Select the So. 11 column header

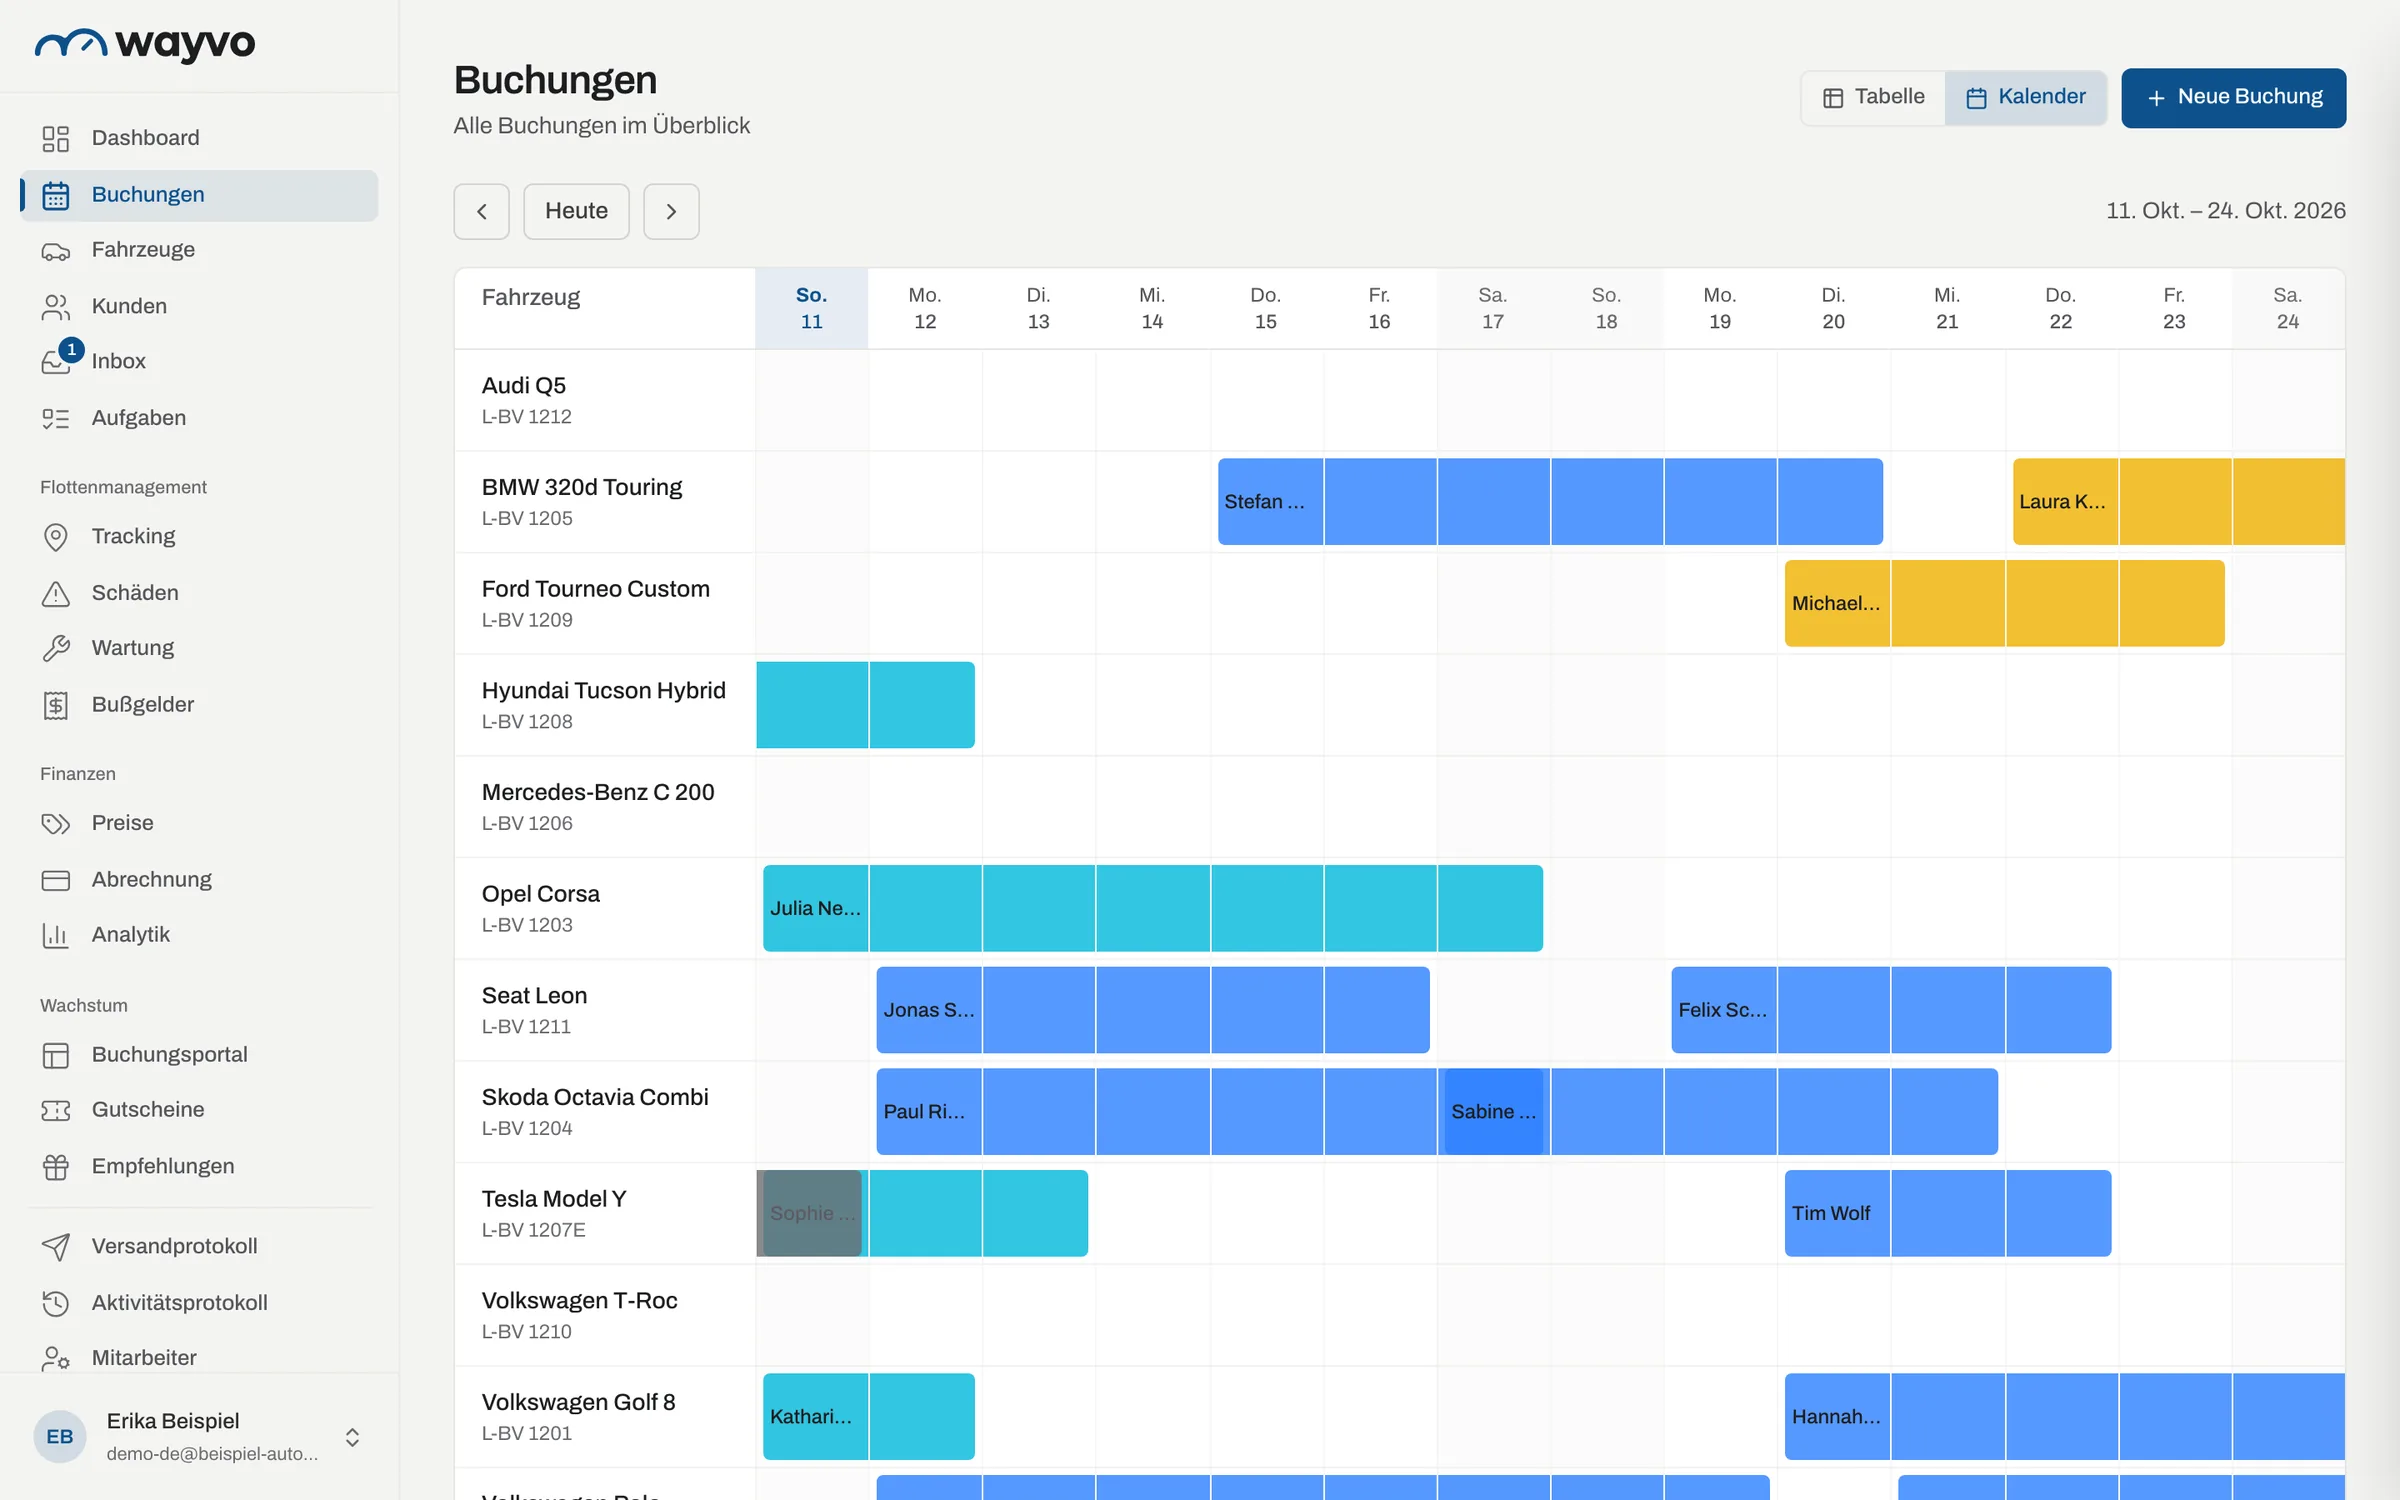tap(811, 308)
